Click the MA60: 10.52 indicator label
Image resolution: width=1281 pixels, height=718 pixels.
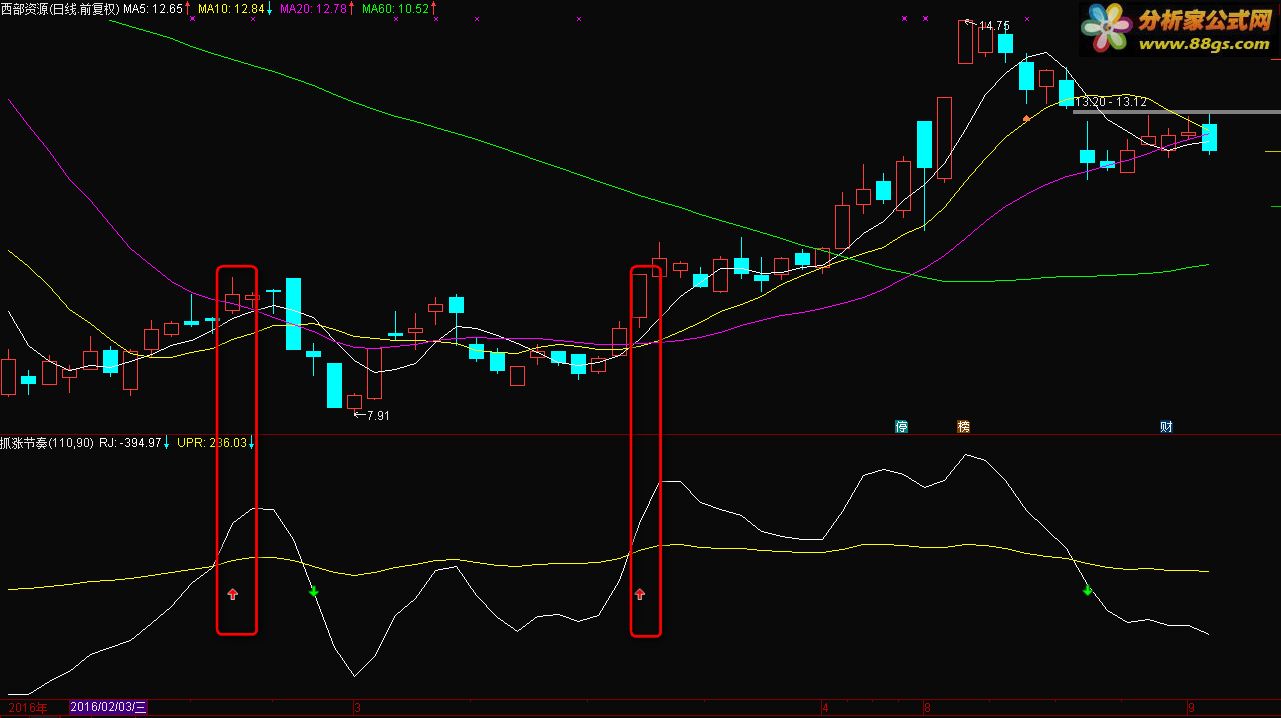[x=396, y=8]
